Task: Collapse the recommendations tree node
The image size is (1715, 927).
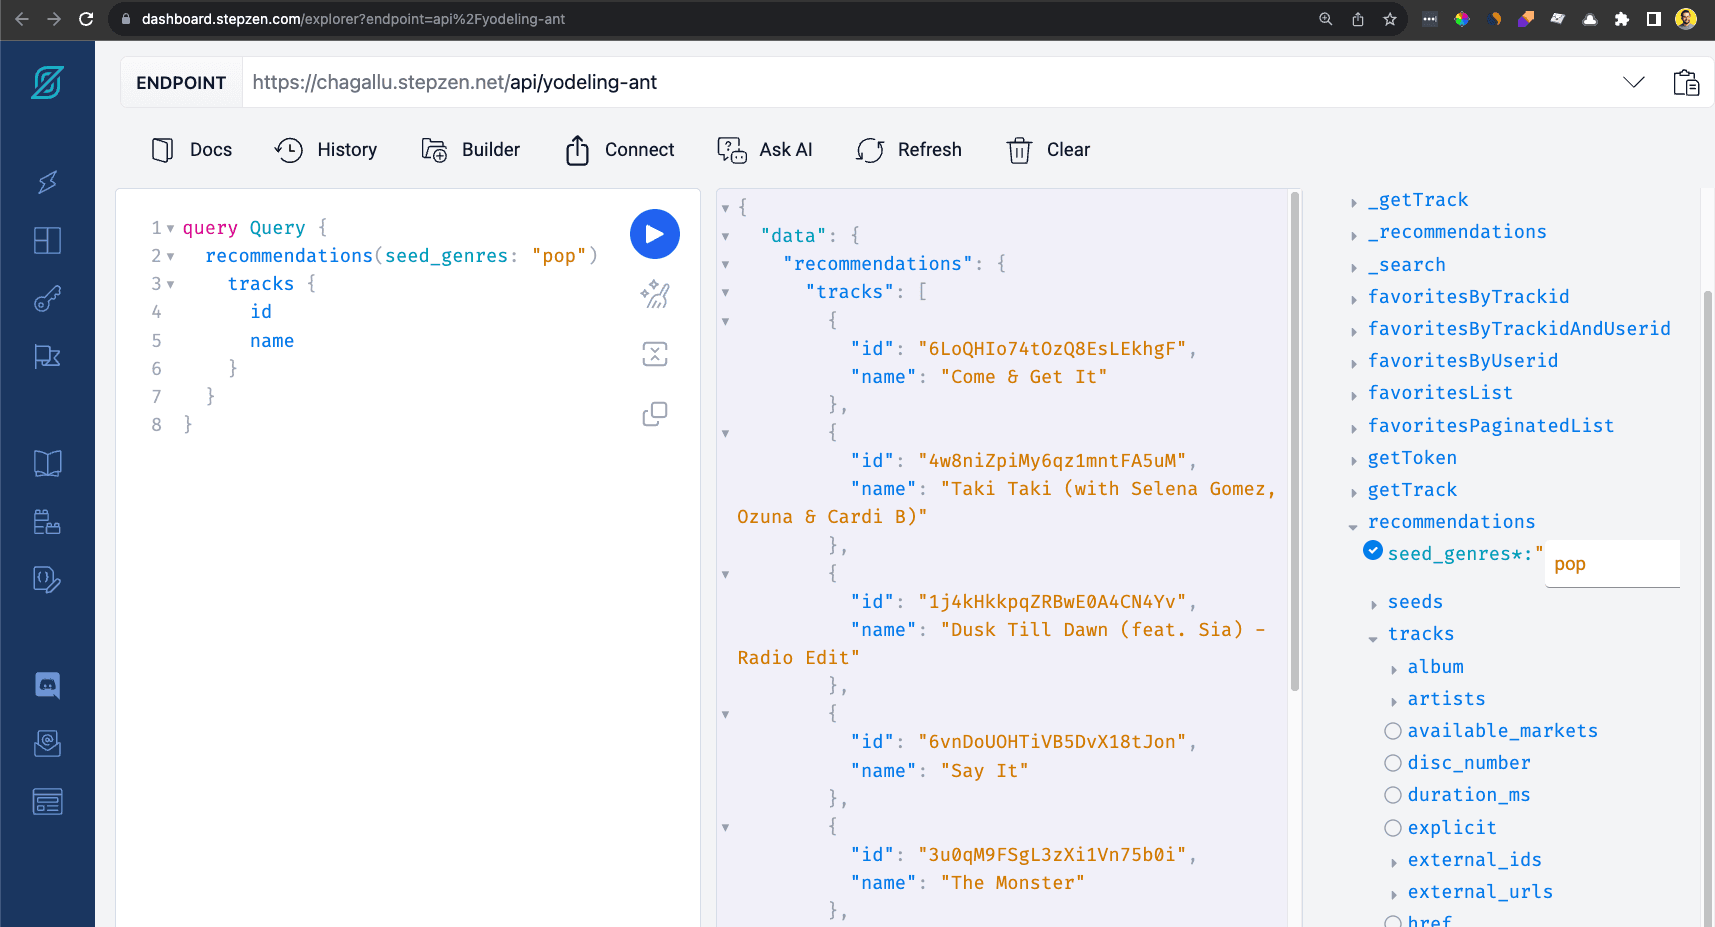Action: click(1353, 524)
